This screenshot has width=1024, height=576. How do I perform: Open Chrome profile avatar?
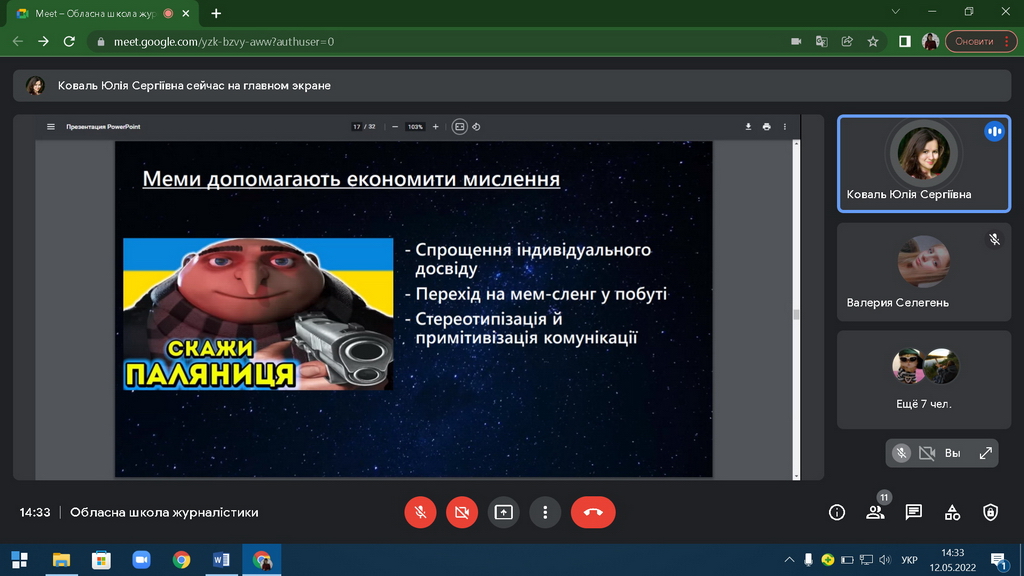click(x=930, y=41)
